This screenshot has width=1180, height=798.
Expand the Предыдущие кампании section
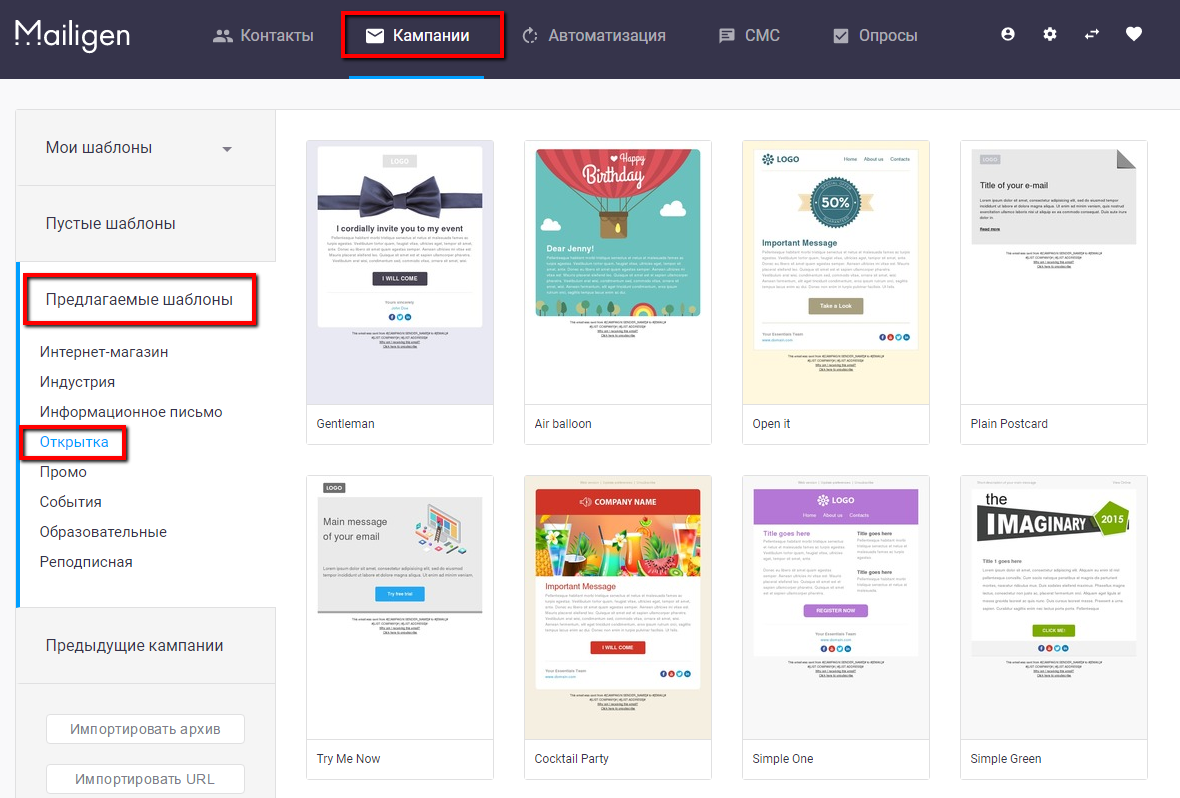[134, 645]
